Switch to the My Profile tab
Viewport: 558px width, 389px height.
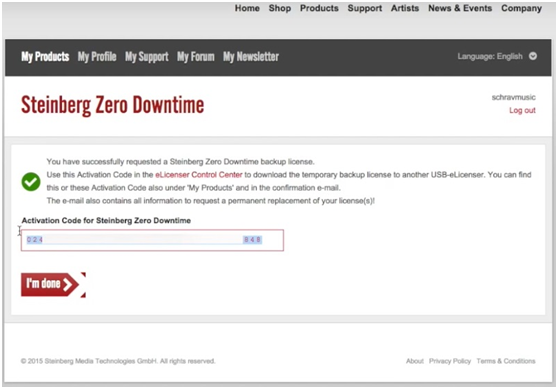click(97, 57)
